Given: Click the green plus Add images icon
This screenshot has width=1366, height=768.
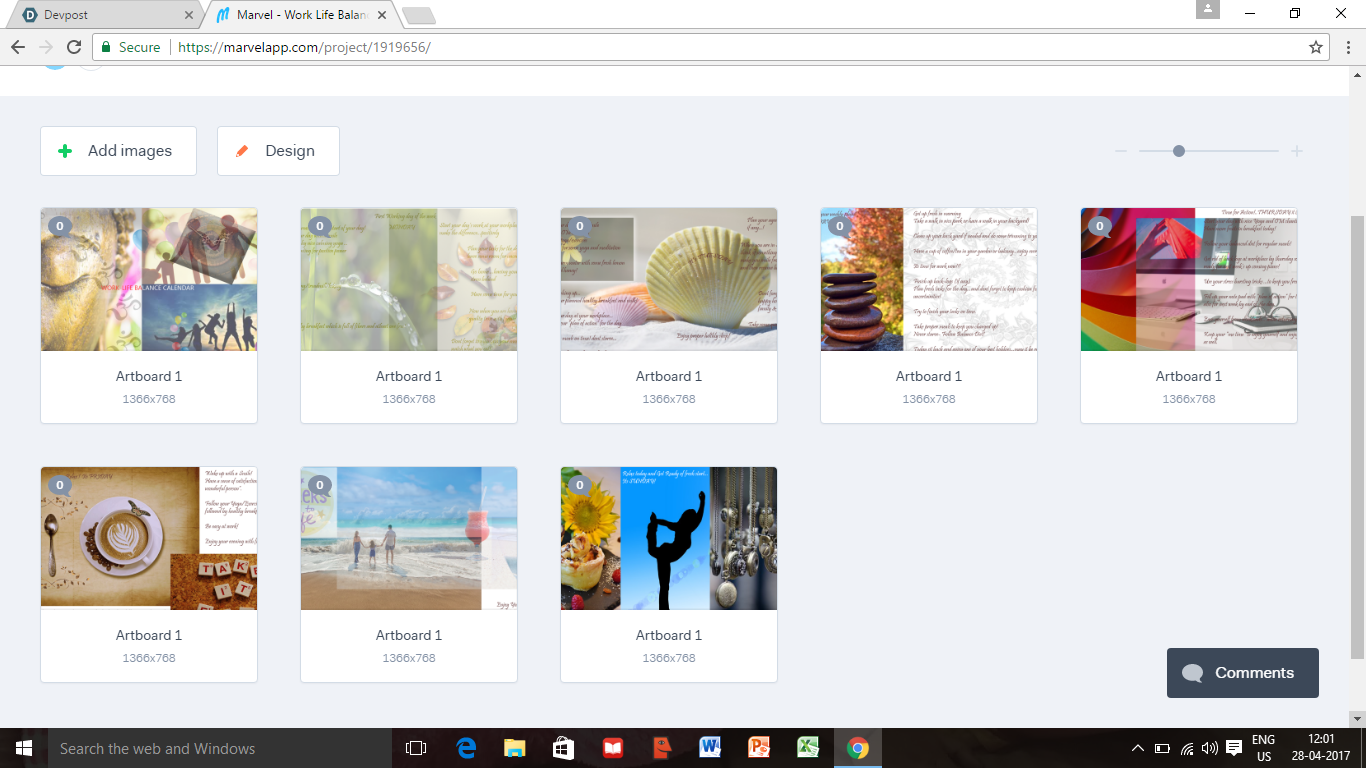Looking at the screenshot, I should tap(64, 150).
